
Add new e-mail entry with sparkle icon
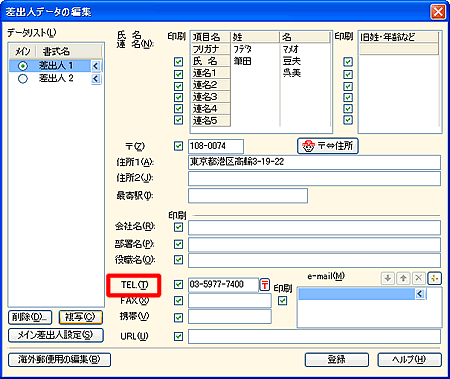[434, 278]
